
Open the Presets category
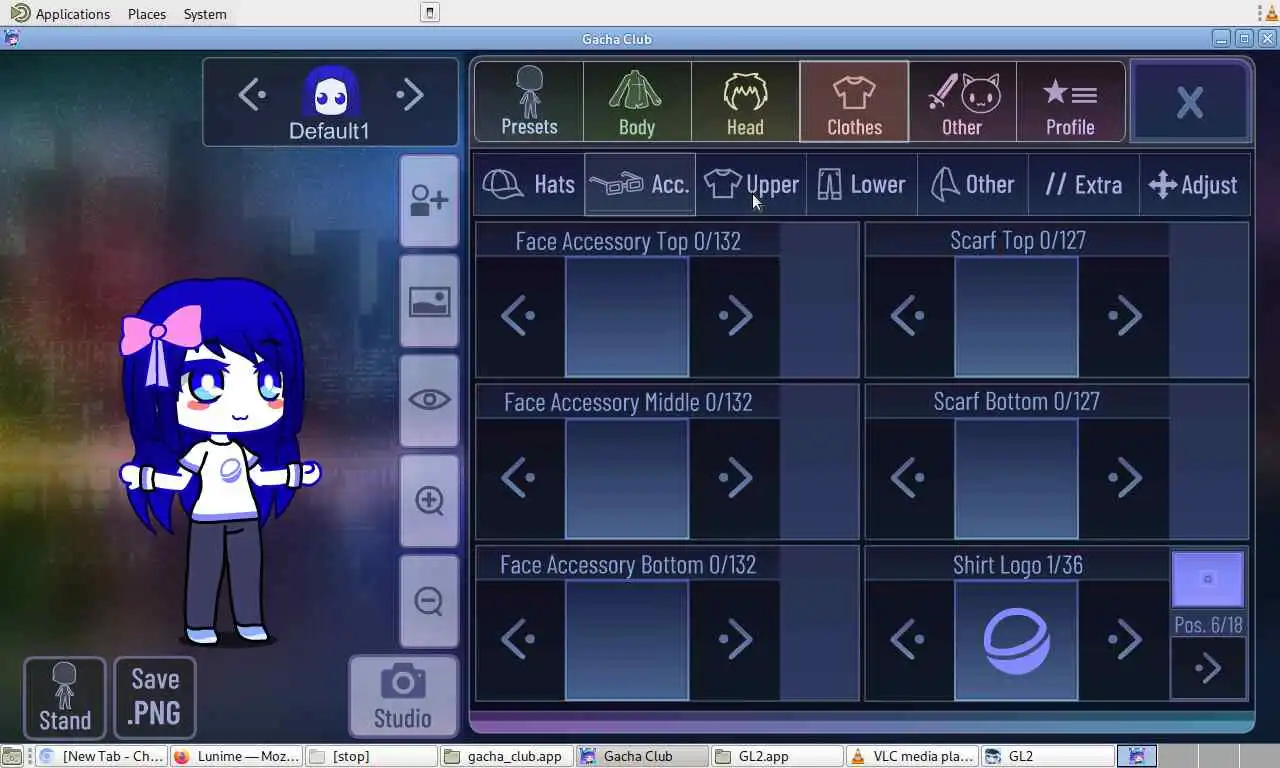[529, 101]
